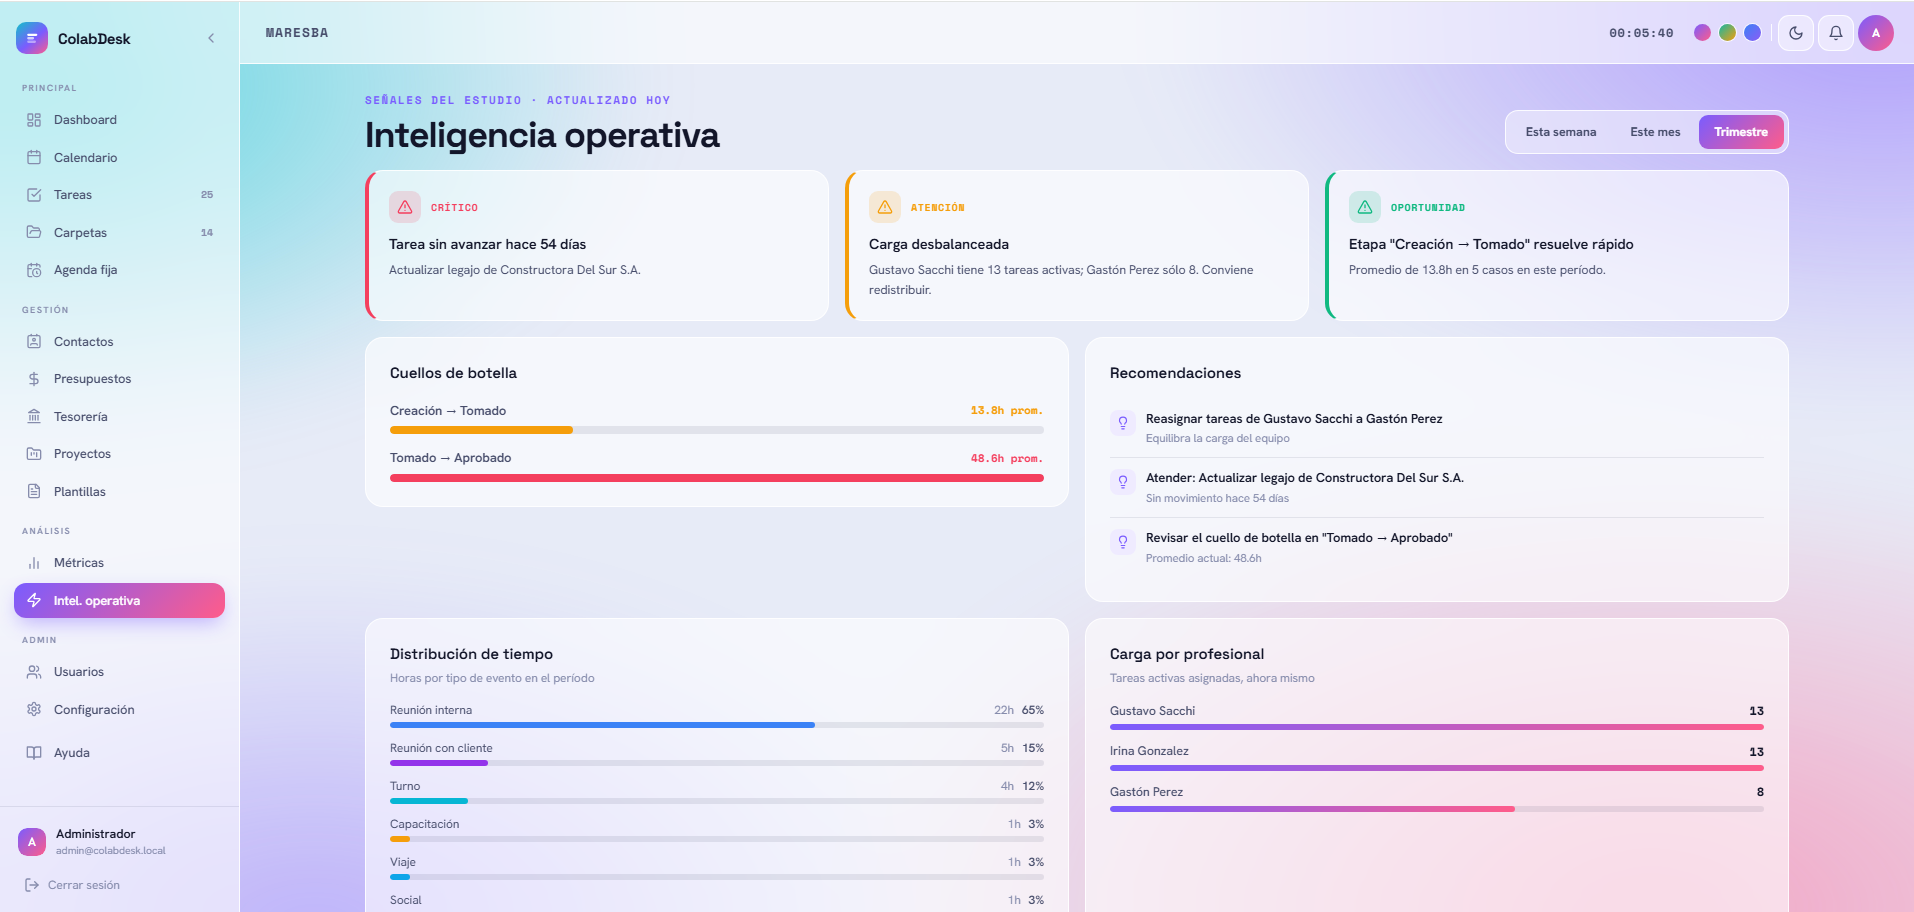Click the Ayuda book icon
This screenshot has width=1914, height=912.
34,753
